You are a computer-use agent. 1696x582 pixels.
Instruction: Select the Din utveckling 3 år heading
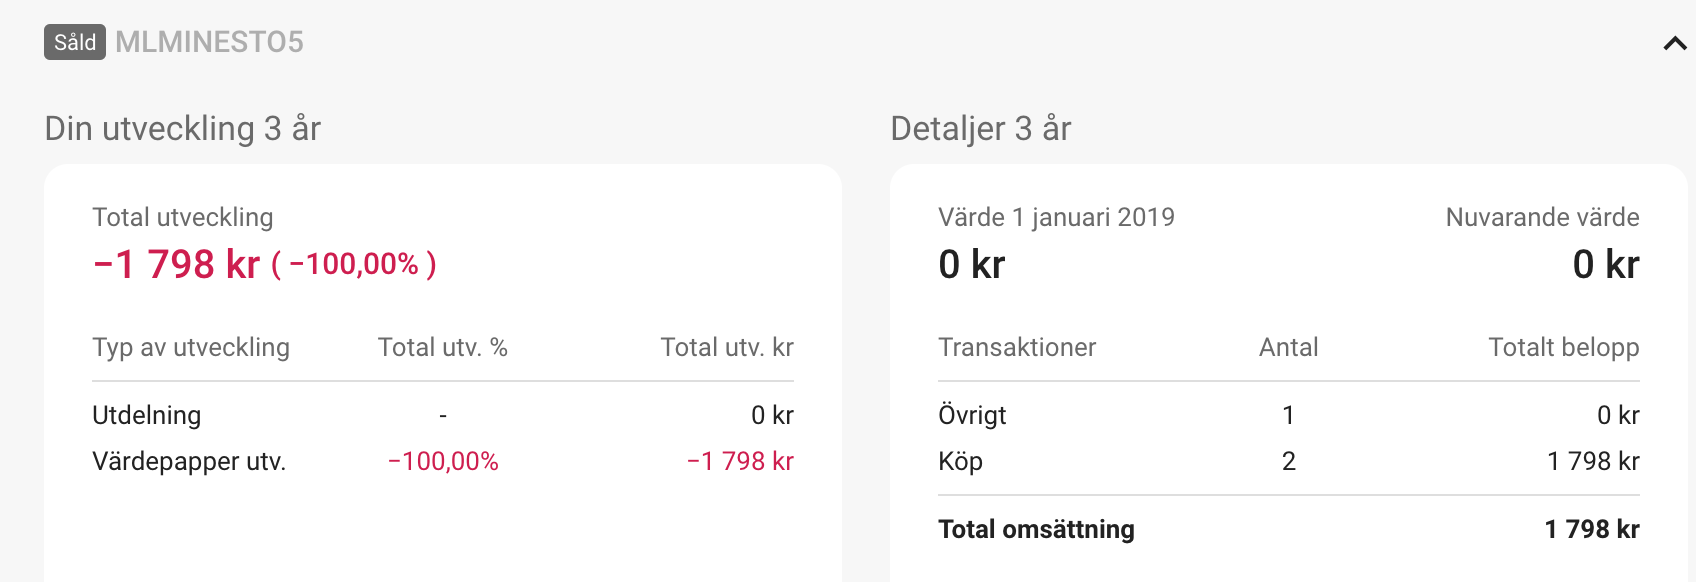[183, 129]
